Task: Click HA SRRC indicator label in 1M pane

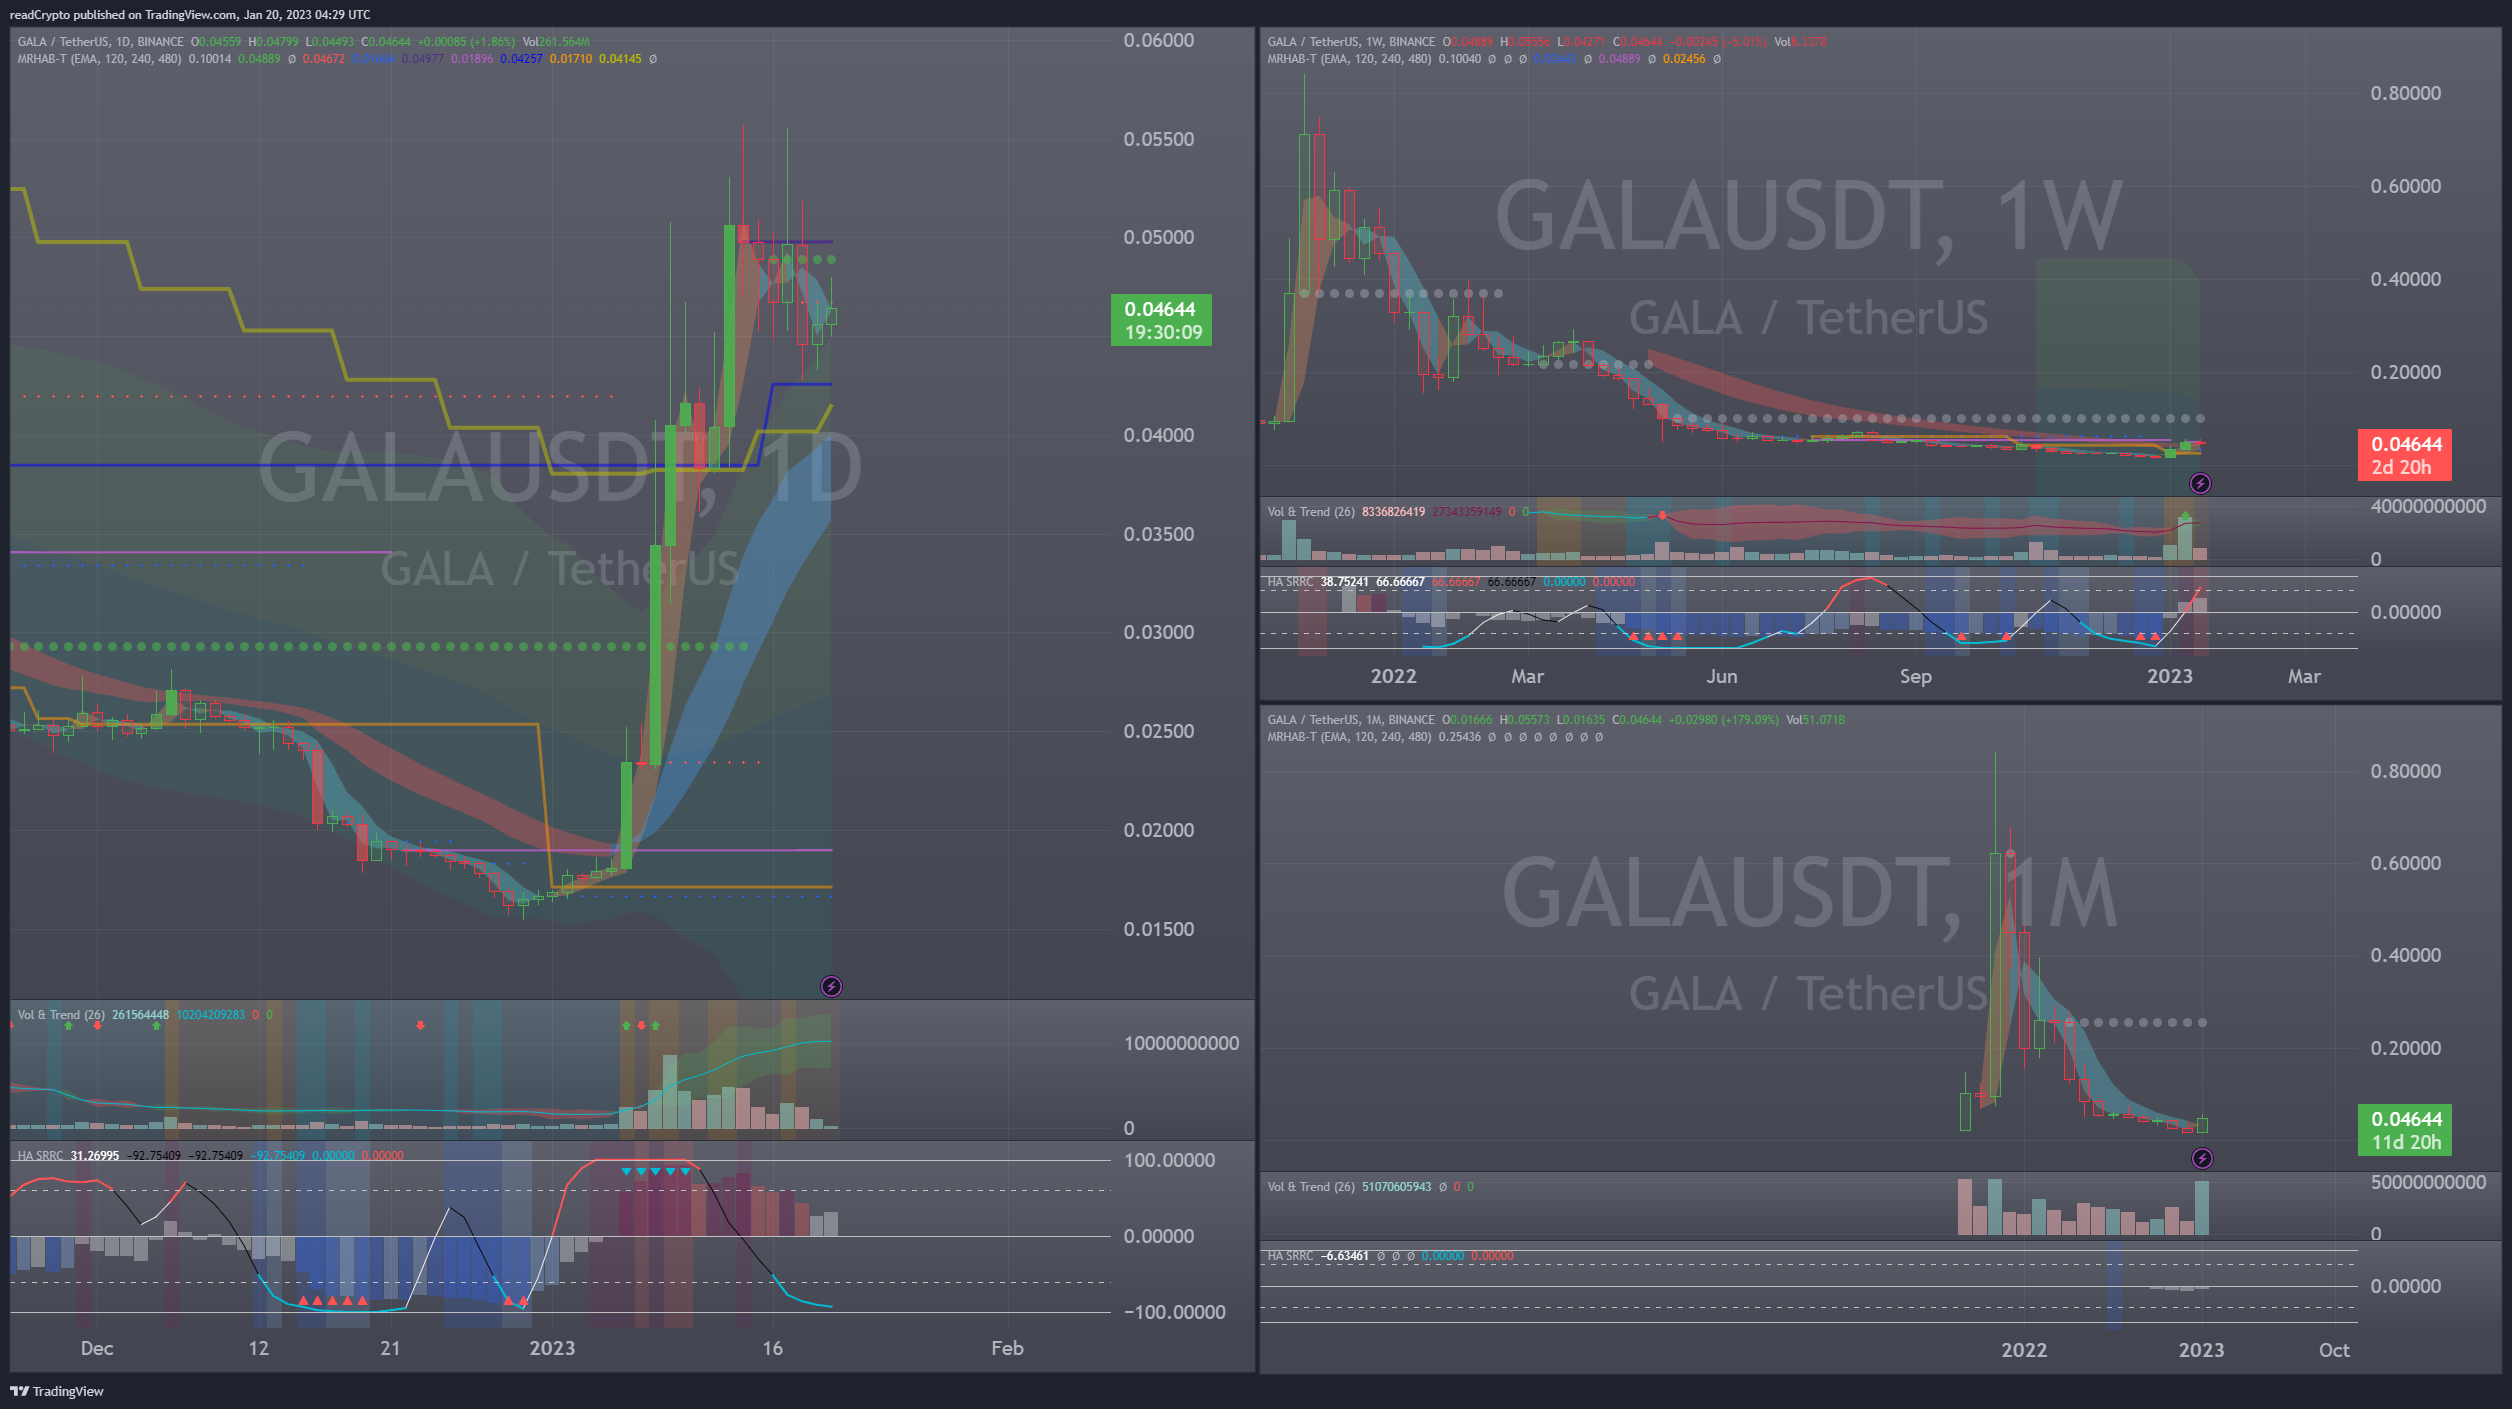Action: click(x=1290, y=1256)
